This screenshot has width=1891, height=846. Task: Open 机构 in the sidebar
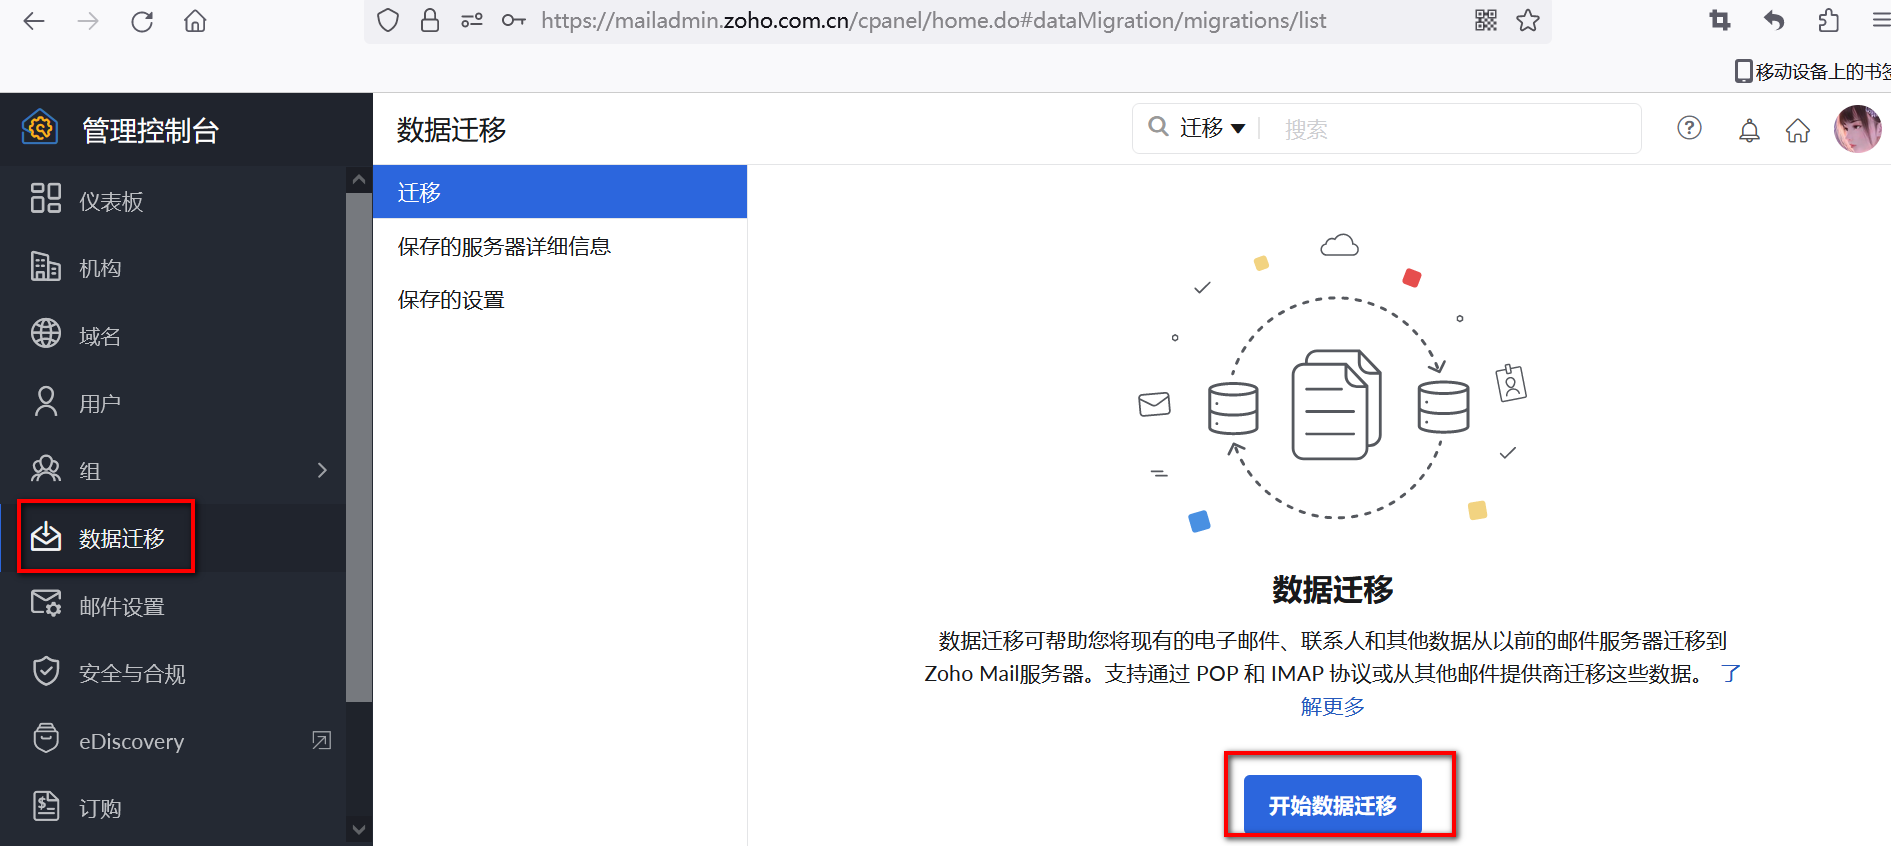172,268
